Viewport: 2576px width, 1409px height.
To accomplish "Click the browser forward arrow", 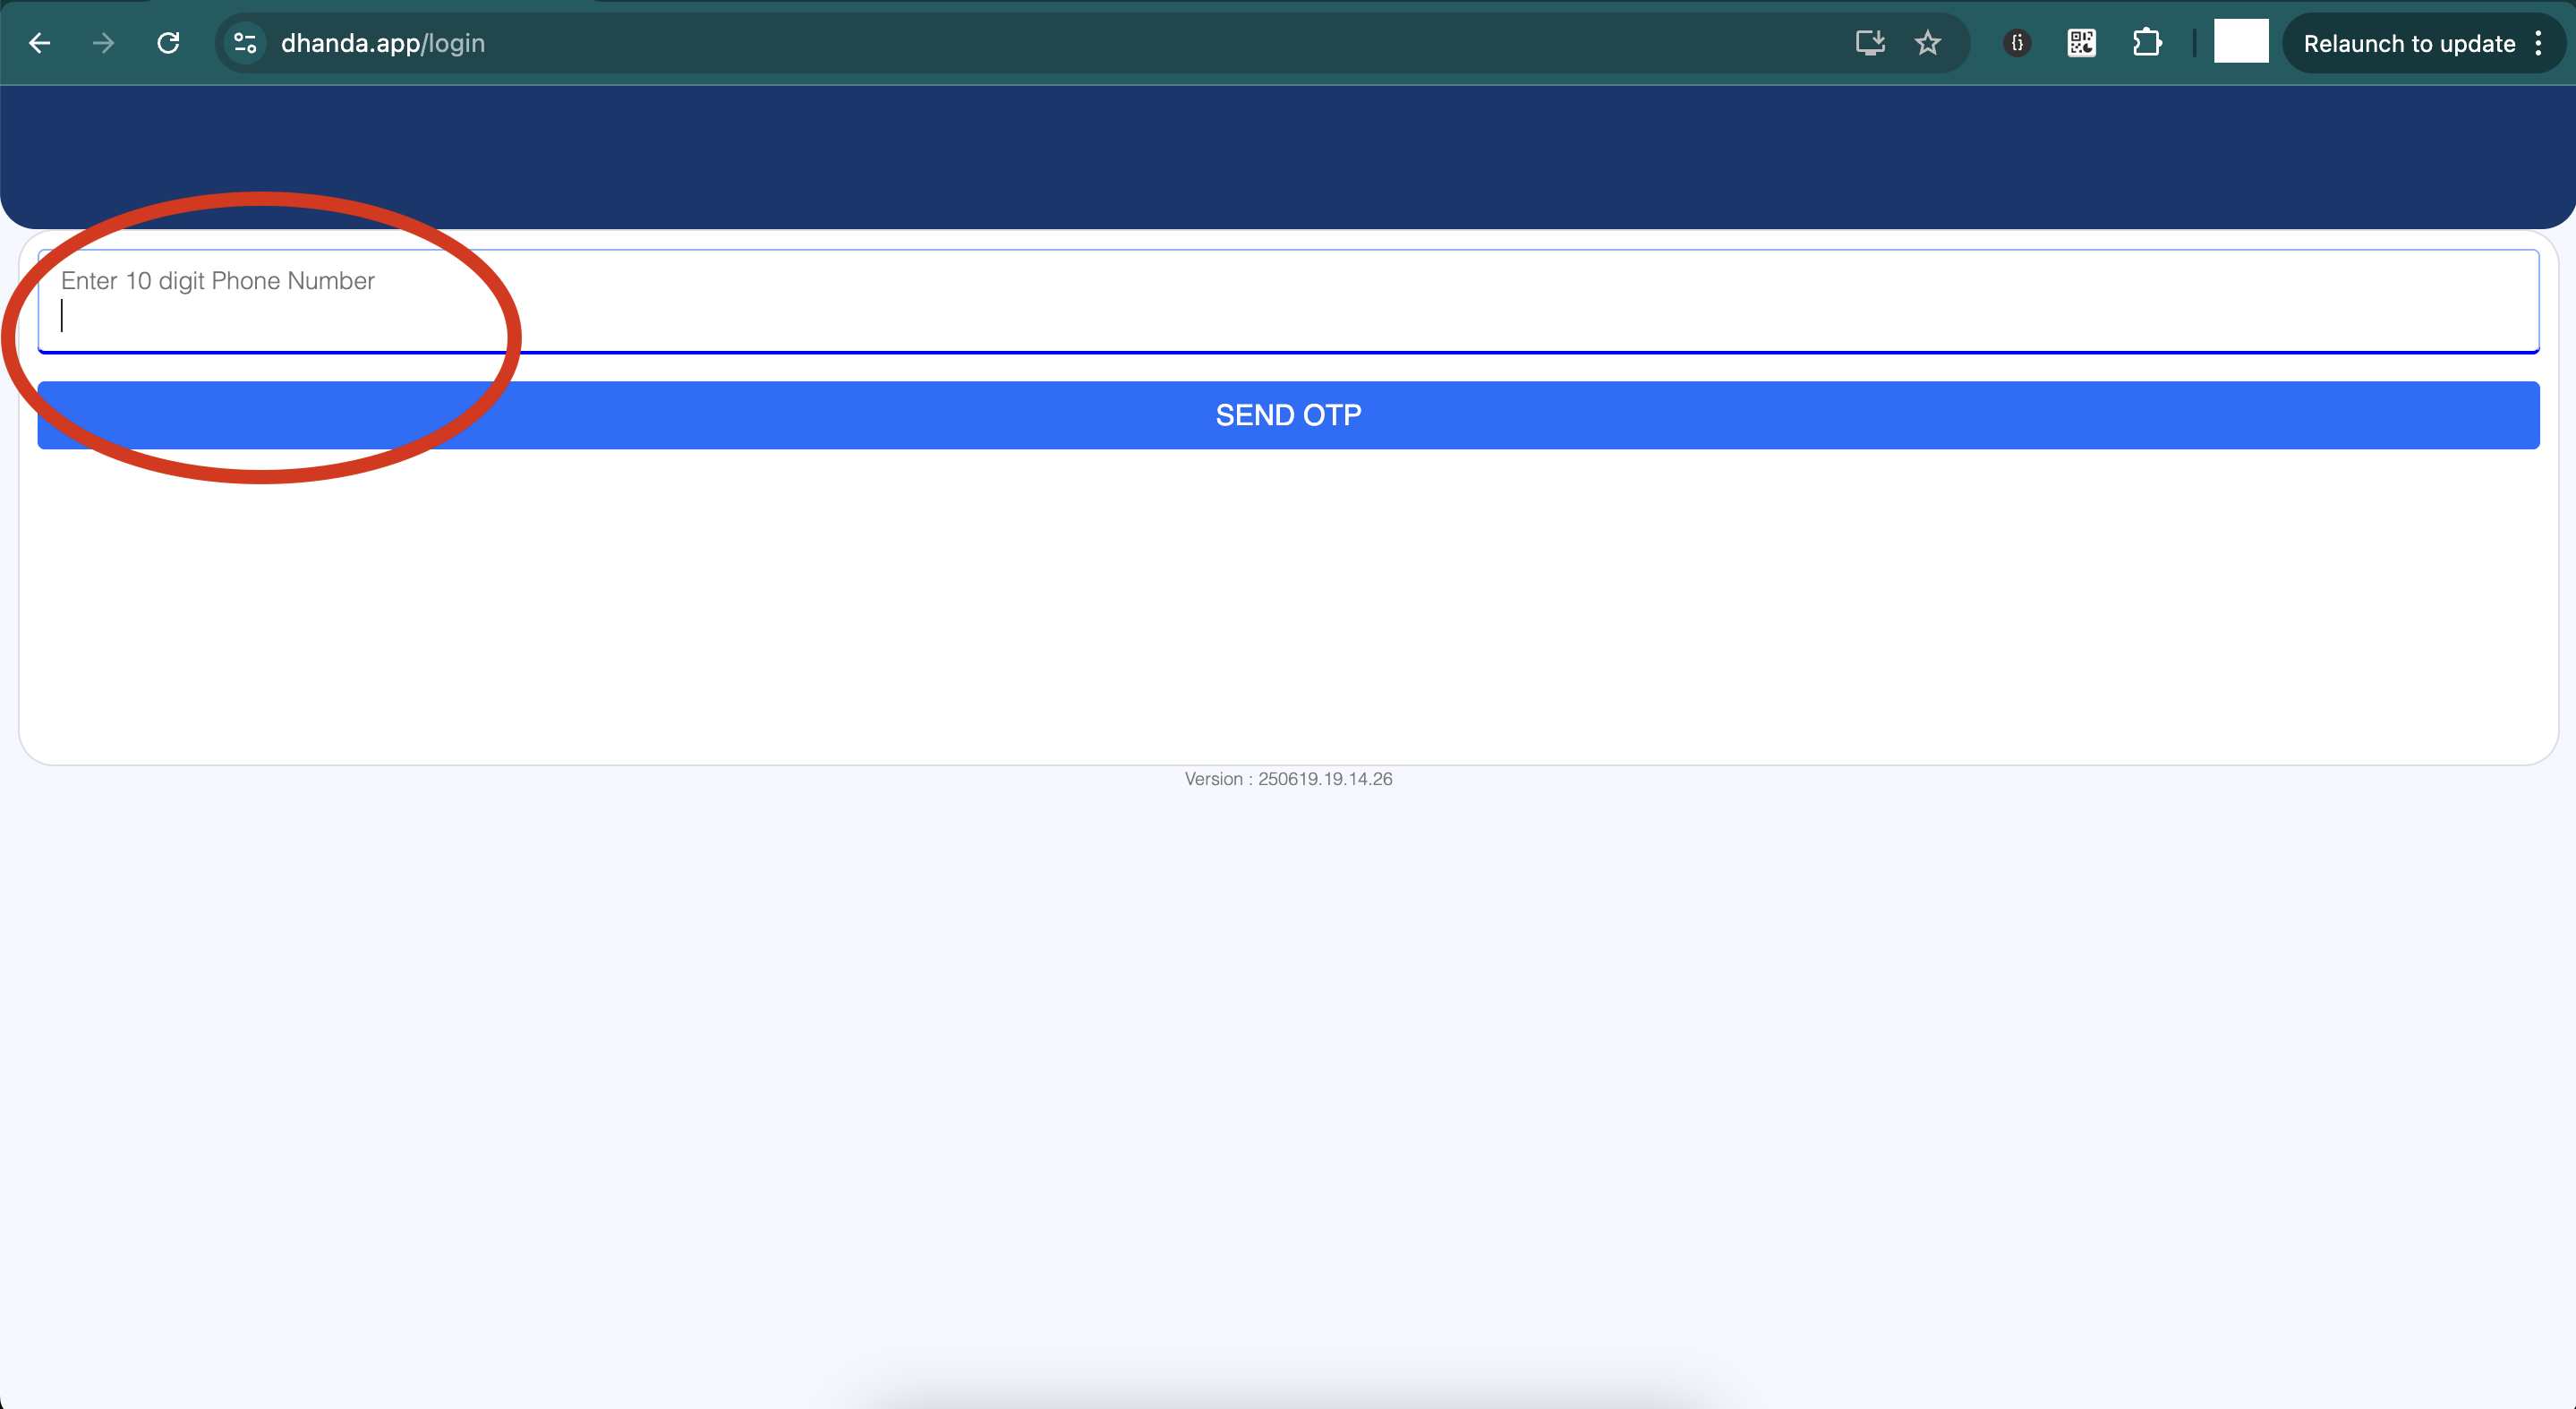I will [x=103, y=43].
